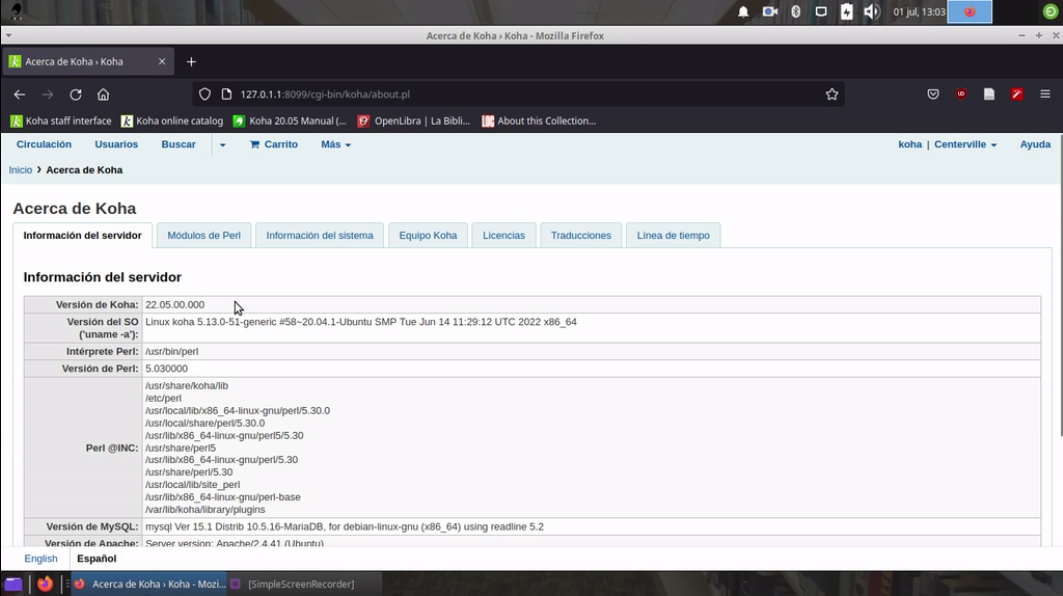This screenshot has height=596, width=1063.
Task: Open the Carrito cart
Action: click(x=274, y=144)
